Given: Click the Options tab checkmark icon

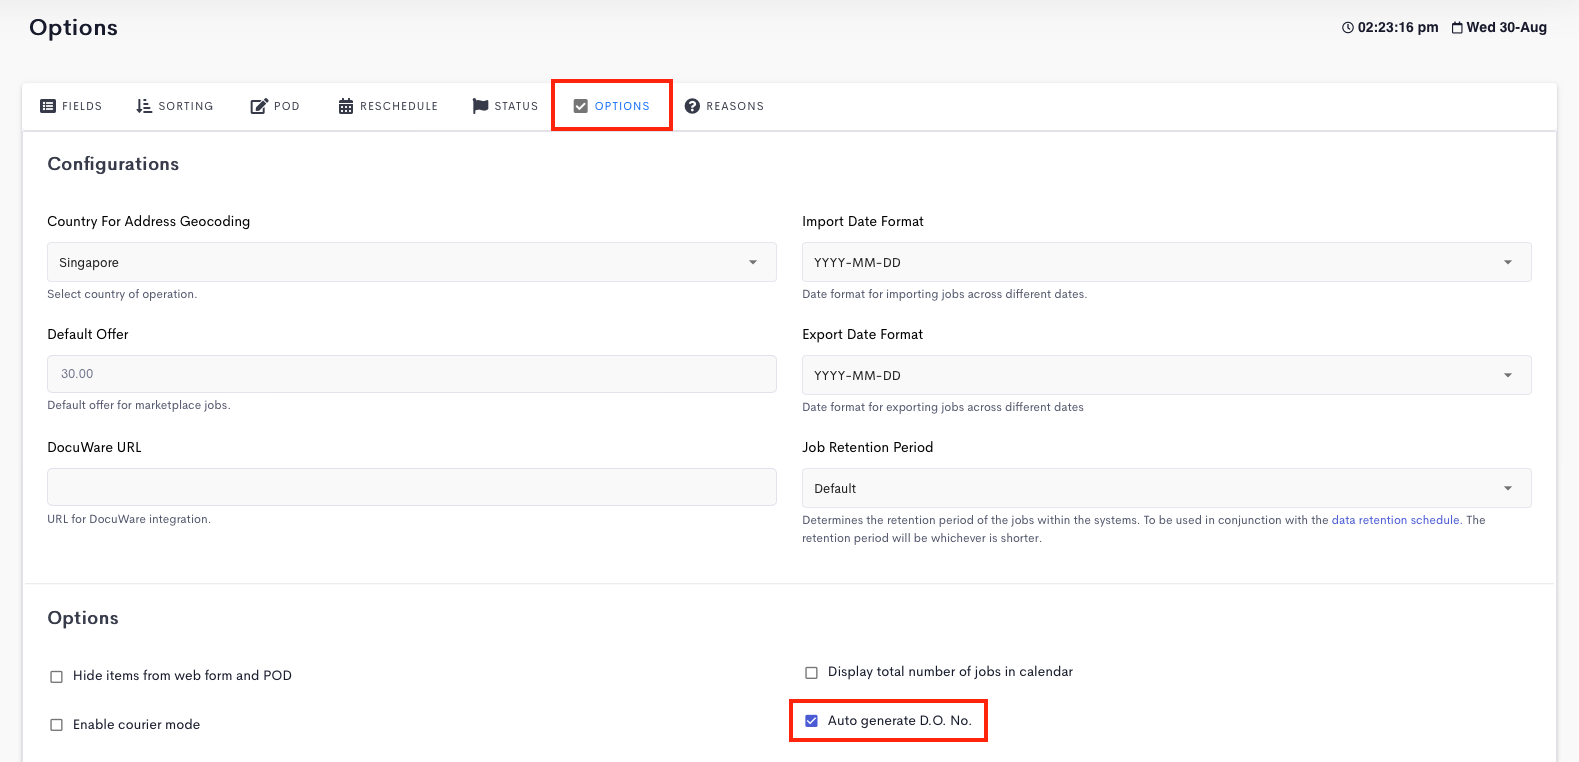Looking at the screenshot, I should click(x=581, y=106).
